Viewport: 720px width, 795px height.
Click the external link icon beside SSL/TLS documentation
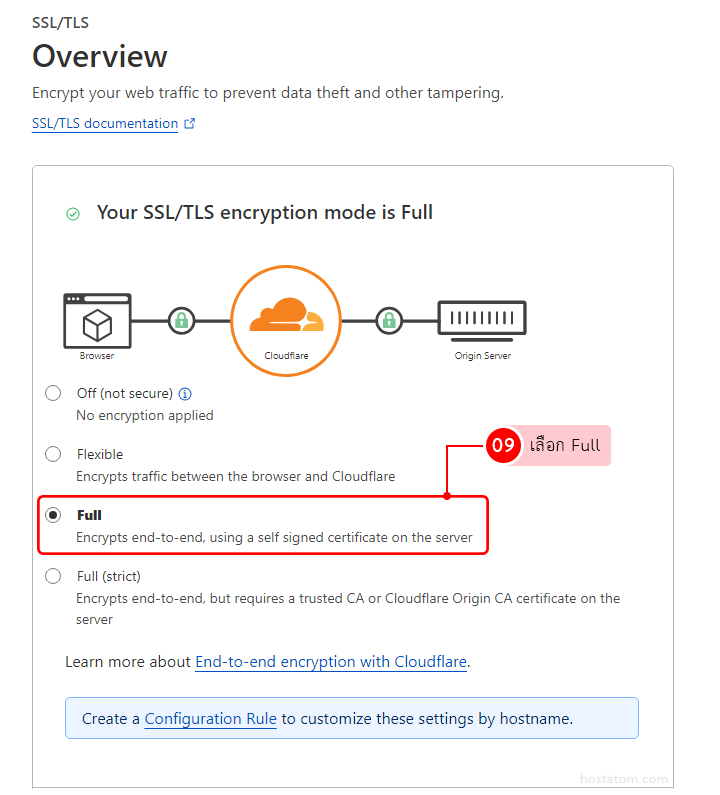pos(190,124)
